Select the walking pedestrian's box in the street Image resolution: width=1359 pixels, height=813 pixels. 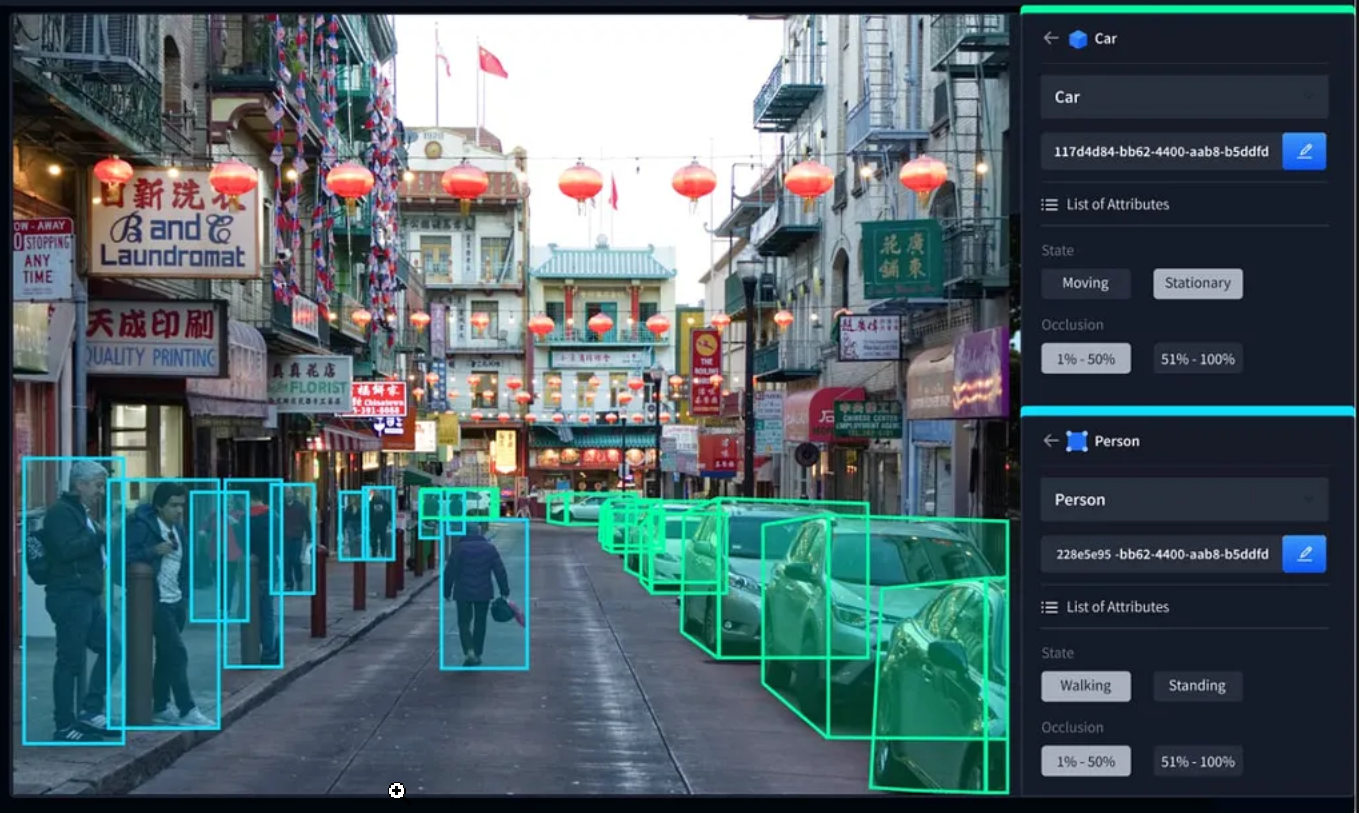(x=484, y=595)
